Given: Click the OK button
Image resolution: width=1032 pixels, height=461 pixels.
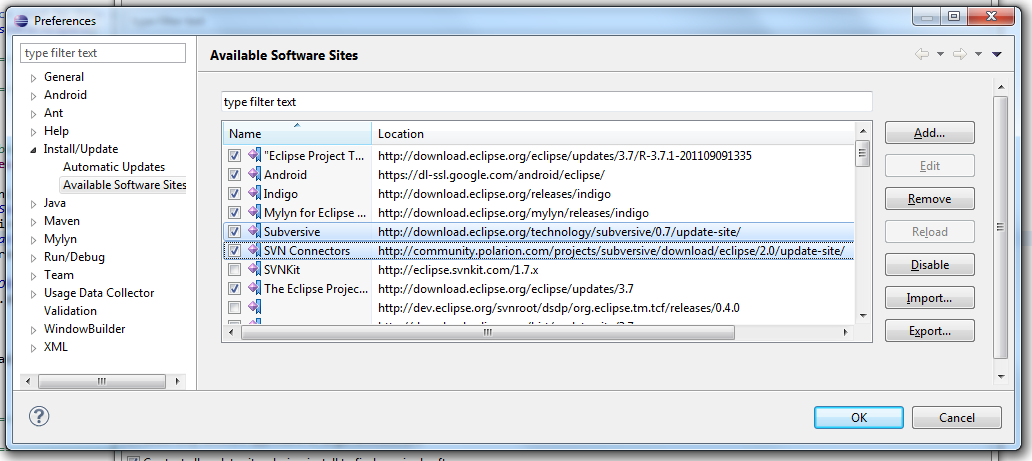Looking at the screenshot, I should pos(858,418).
